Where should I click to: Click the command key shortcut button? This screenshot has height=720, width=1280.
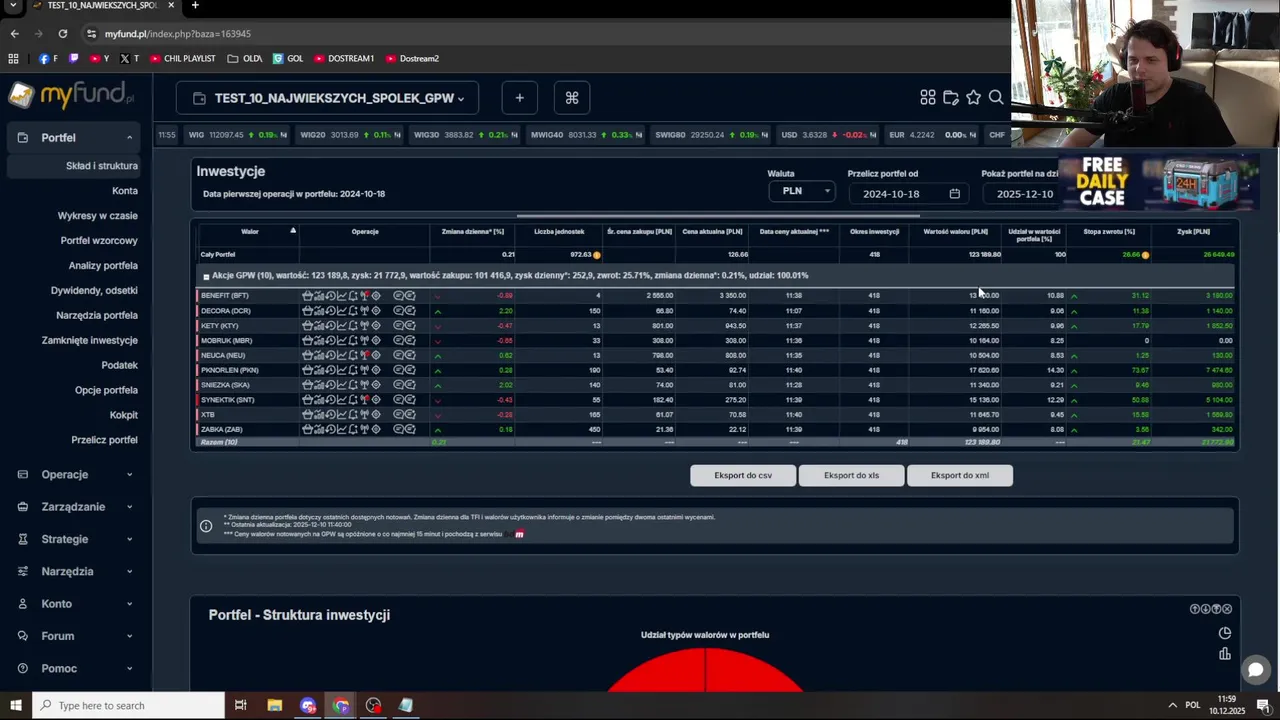pyautogui.click(x=571, y=97)
